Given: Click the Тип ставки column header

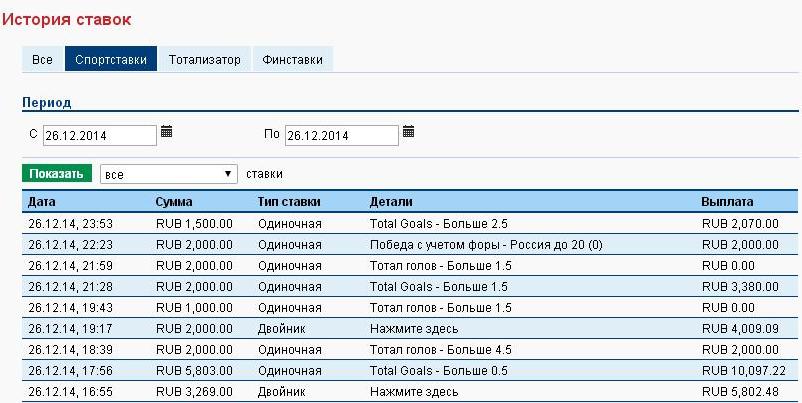Looking at the screenshot, I should tap(288, 201).
